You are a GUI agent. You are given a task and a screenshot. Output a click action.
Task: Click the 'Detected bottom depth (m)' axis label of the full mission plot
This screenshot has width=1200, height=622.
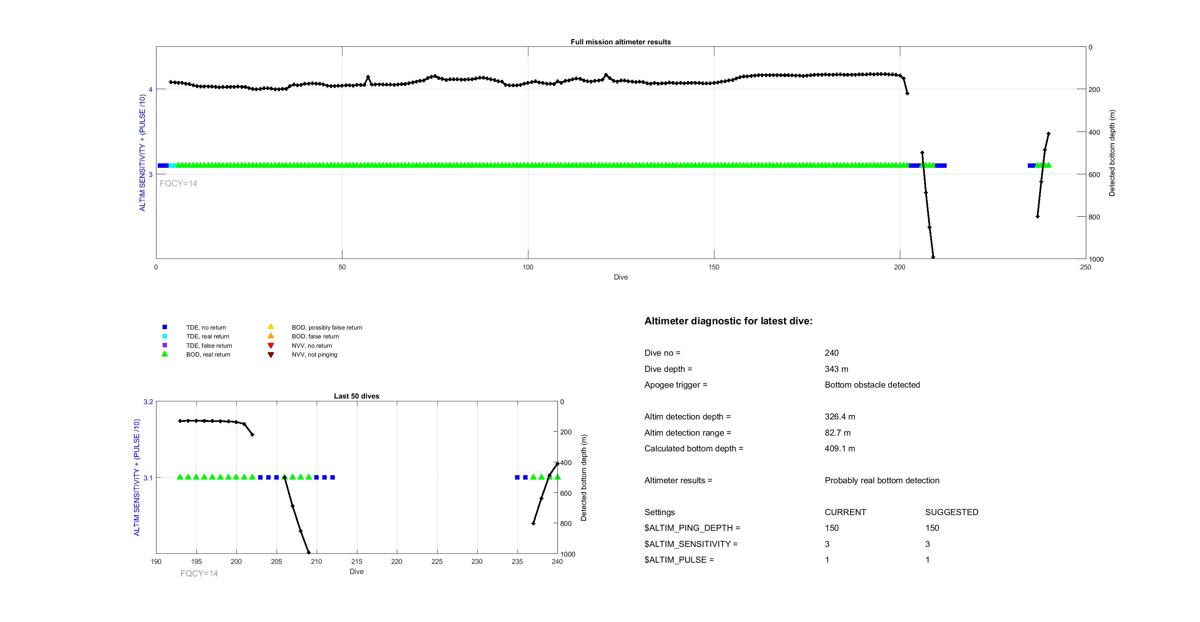click(x=1113, y=153)
